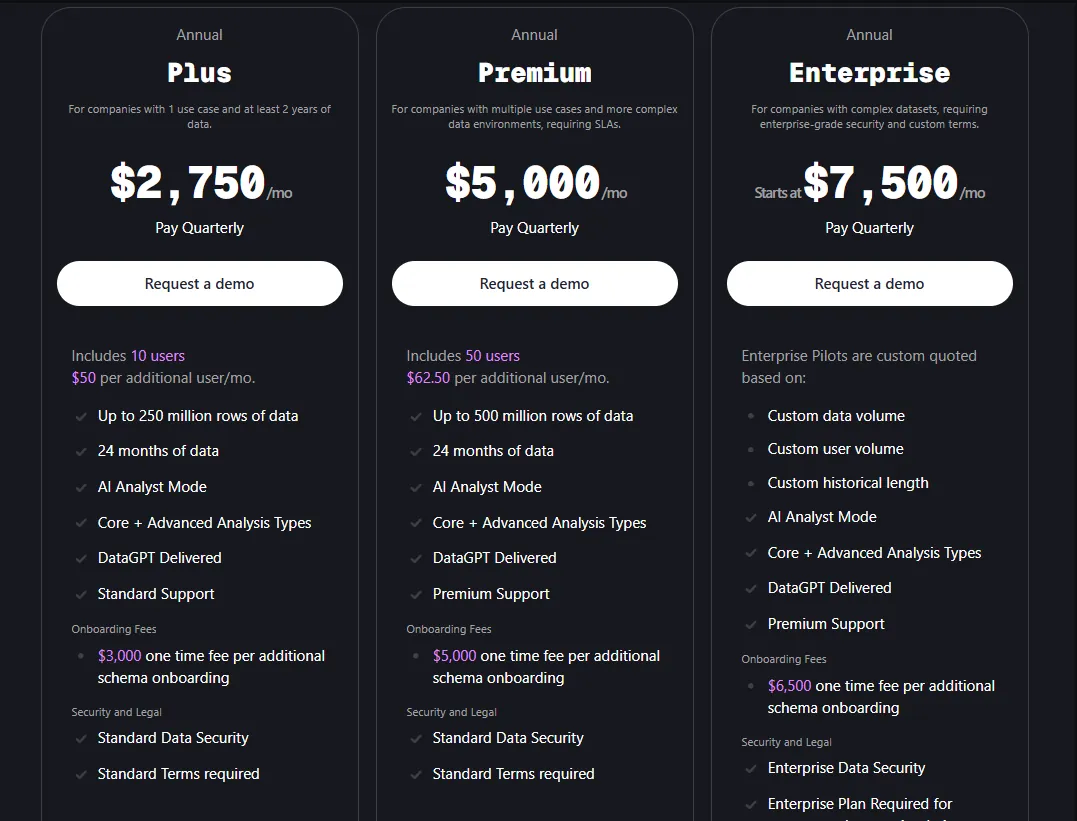Click checkmark beside 'Up to 500 million rows'
The height and width of the screenshot is (821, 1077).
click(x=416, y=416)
